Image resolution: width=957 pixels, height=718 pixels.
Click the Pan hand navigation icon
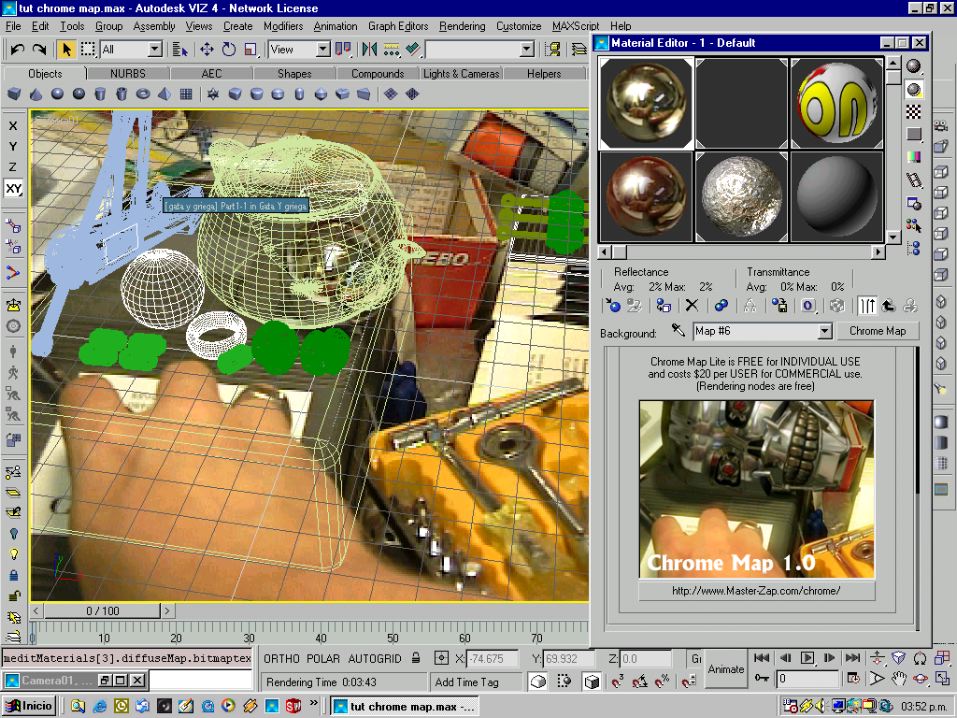point(899,678)
